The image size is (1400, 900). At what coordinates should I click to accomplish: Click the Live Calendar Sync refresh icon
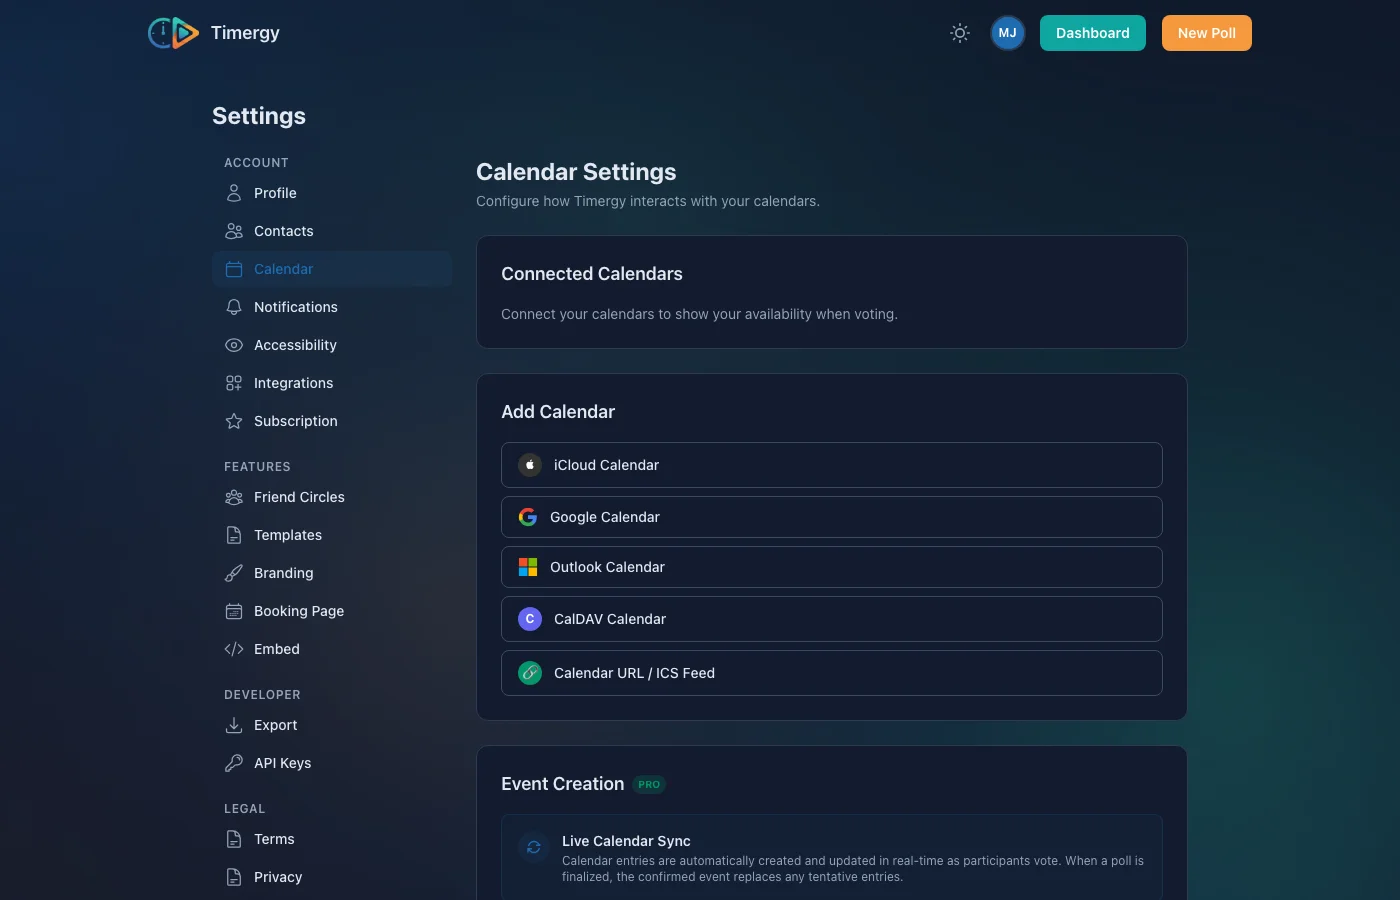click(534, 847)
